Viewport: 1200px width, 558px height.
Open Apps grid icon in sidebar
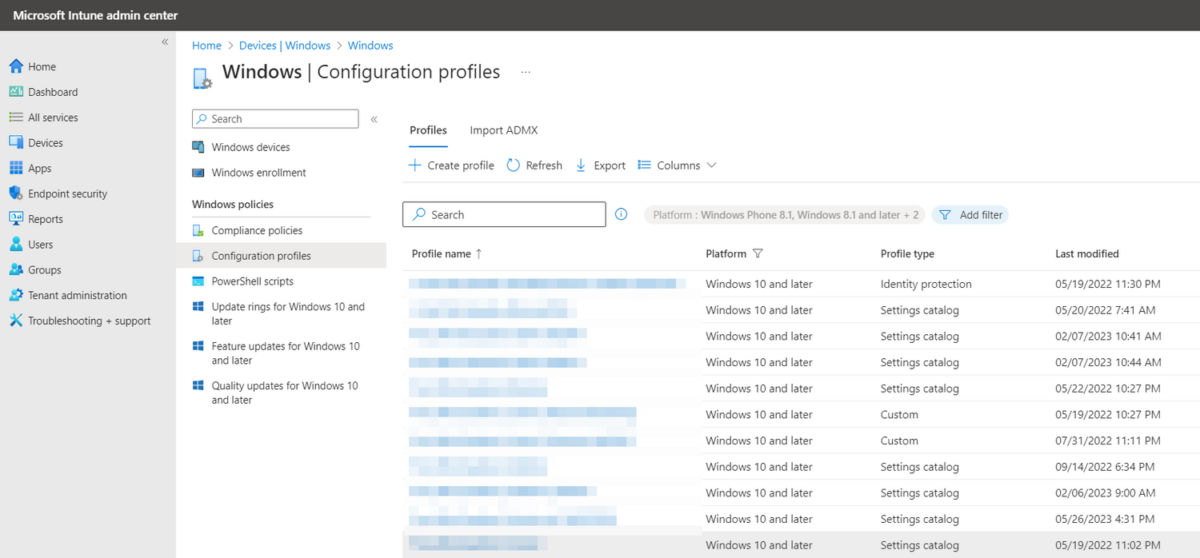click(16, 168)
